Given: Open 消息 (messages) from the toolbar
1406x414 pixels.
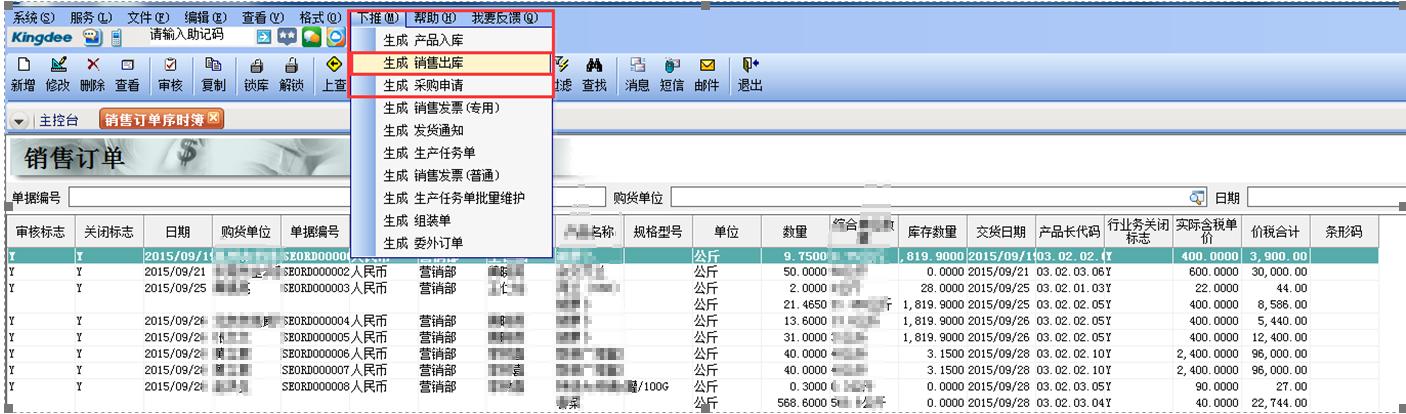Looking at the screenshot, I should (637, 74).
